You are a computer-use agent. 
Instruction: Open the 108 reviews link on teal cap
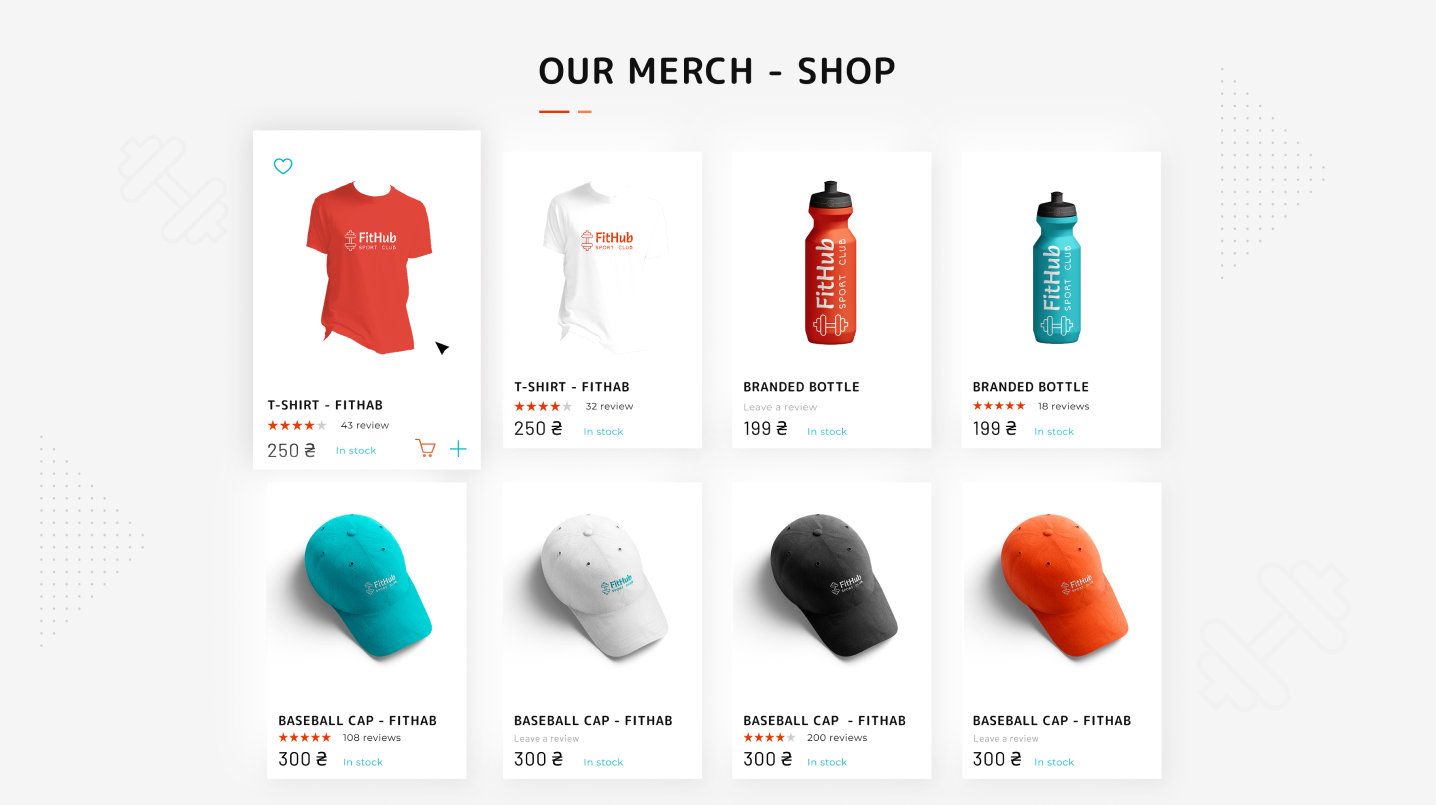[372, 738]
